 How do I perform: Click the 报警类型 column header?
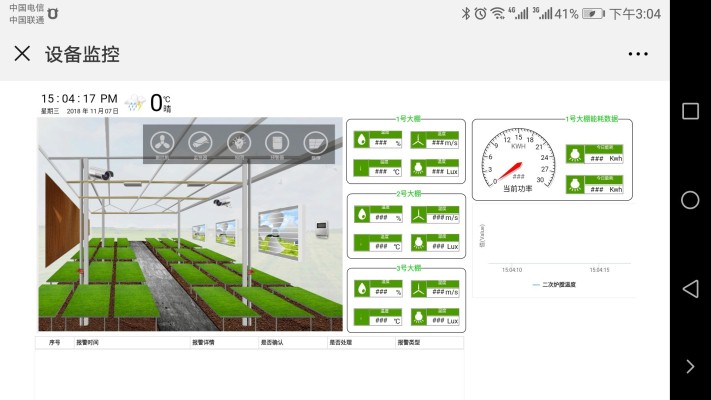pyautogui.click(x=409, y=342)
